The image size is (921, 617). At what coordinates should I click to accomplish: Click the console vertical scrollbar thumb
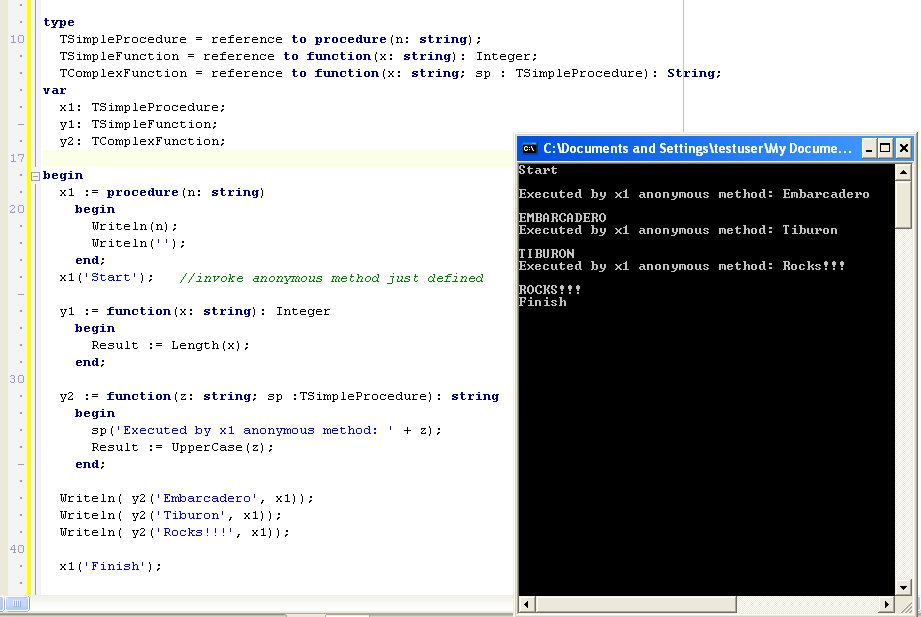904,205
